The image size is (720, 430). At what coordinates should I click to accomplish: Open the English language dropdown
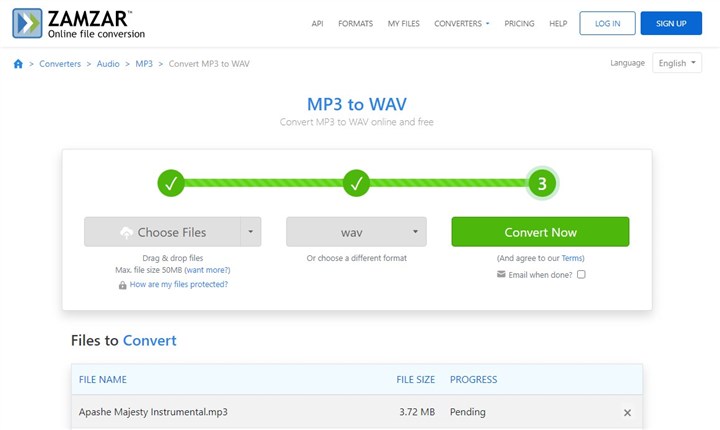click(x=677, y=63)
